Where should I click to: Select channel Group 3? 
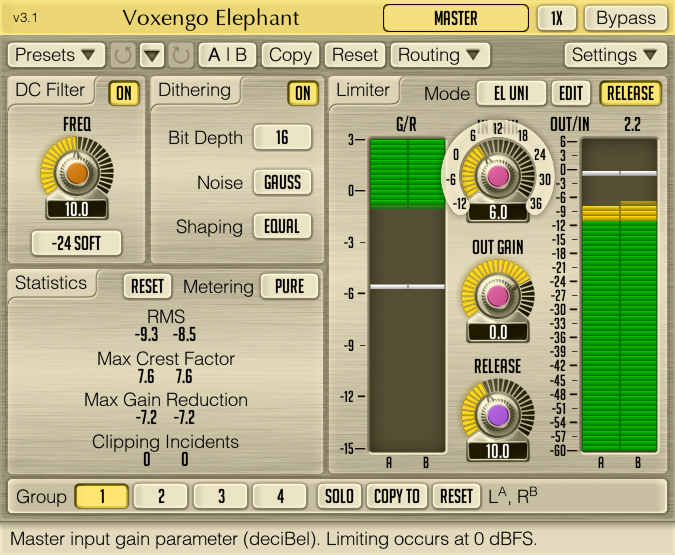click(220, 496)
